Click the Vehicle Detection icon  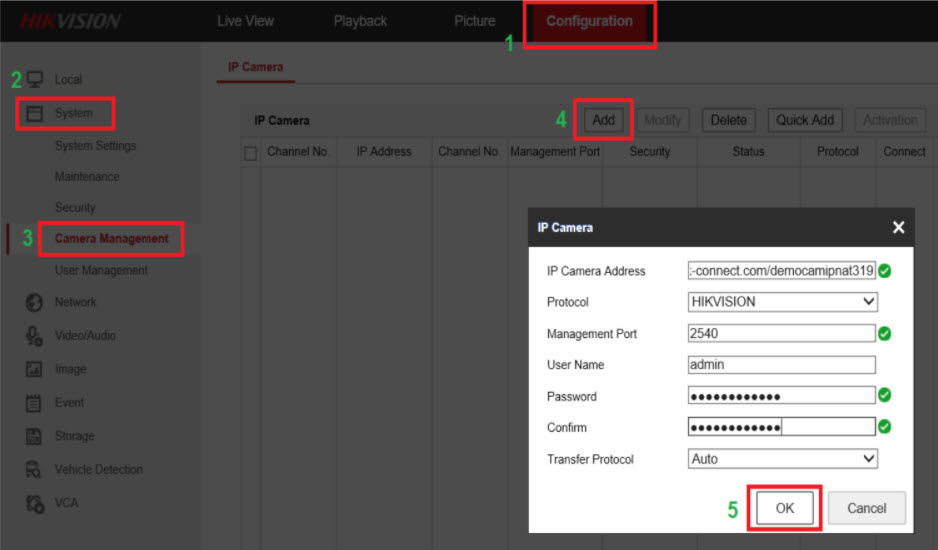coord(34,469)
